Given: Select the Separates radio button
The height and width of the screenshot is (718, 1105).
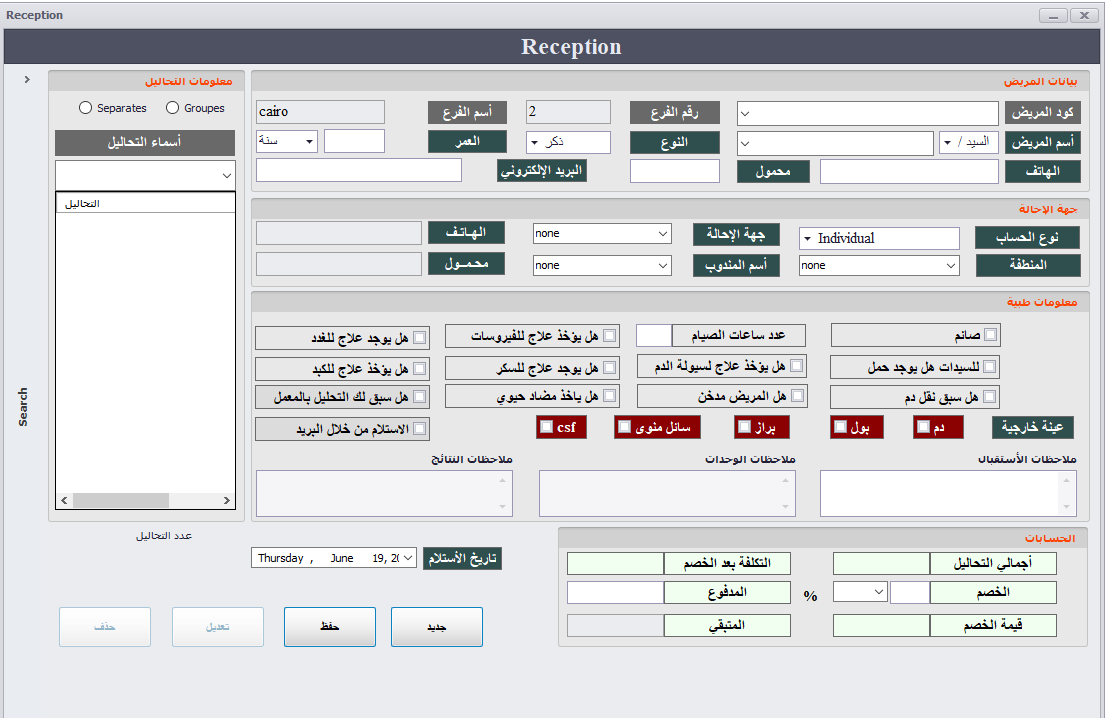Looking at the screenshot, I should (x=86, y=108).
